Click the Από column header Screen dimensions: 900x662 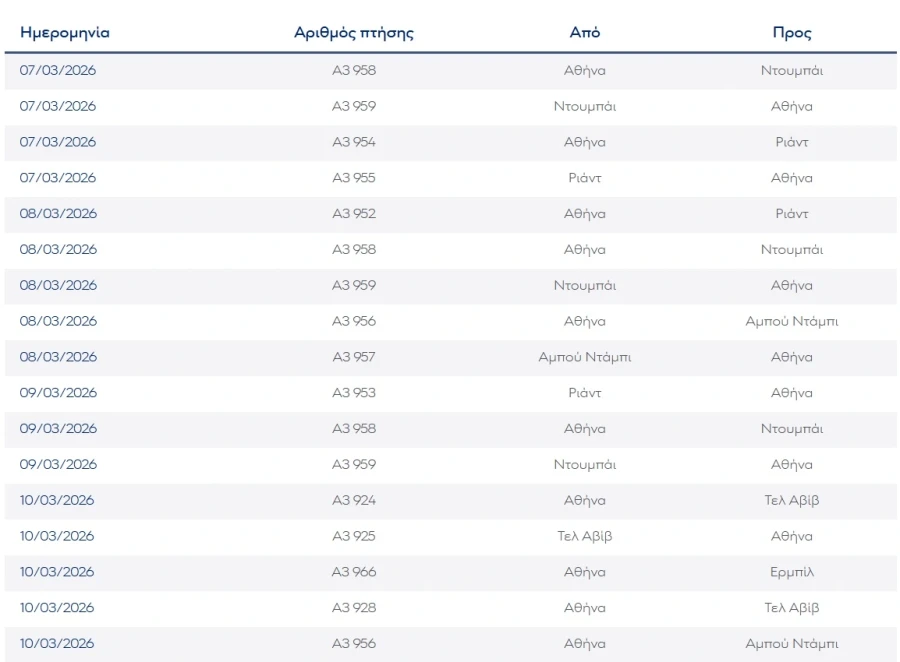tap(585, 33)
